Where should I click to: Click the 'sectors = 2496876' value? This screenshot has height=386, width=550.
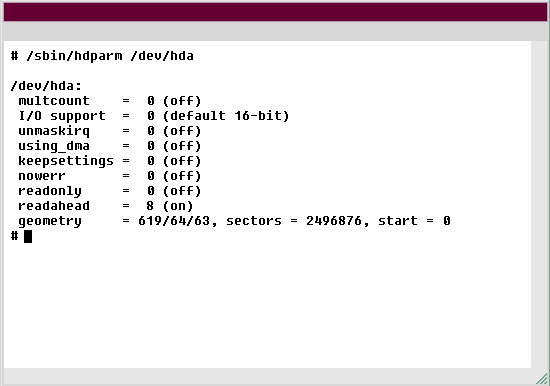click(294, 221)
